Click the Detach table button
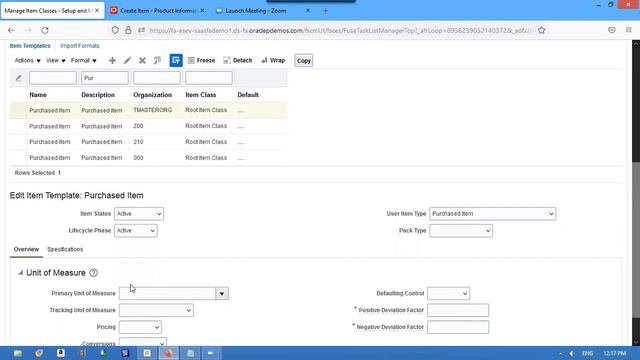Viewport: 640px width, 360px height. [238, 60]
